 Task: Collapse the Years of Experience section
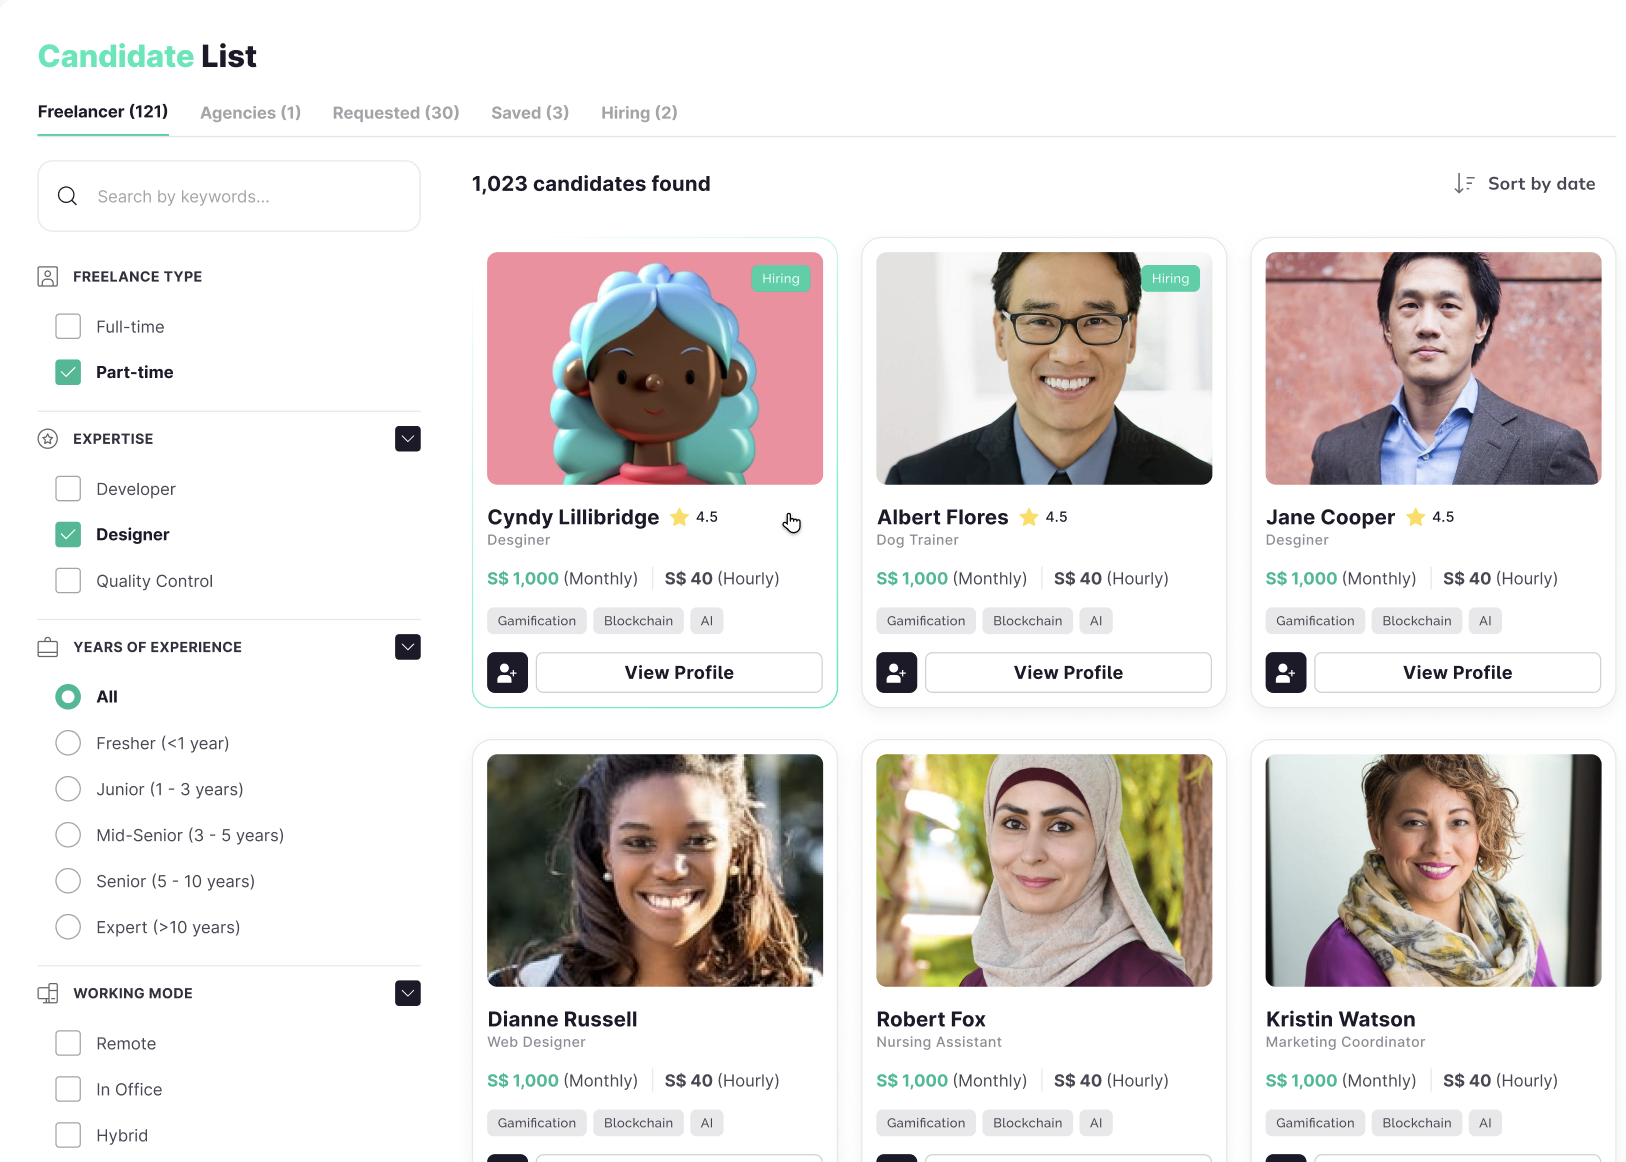pyautogui.click(x=408, y=647)
